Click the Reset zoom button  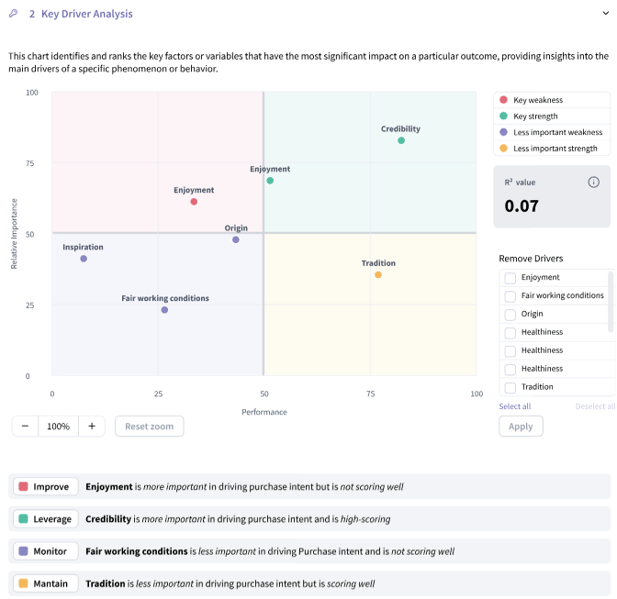click(150, 426)
